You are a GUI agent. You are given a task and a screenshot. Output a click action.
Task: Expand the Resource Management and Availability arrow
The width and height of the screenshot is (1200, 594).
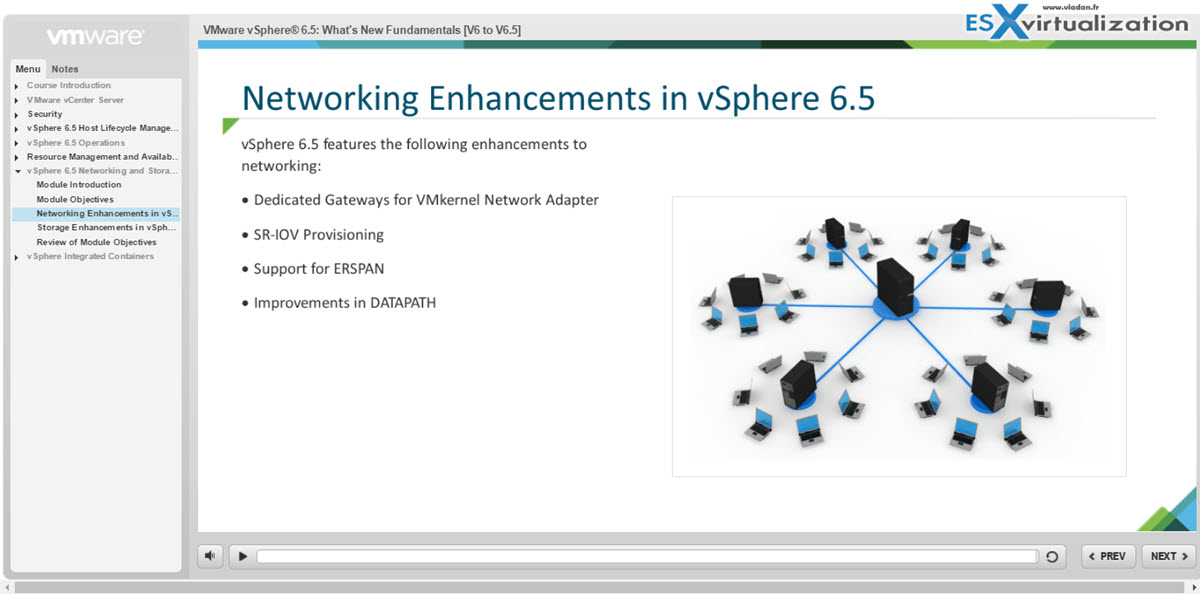point(17,158)
